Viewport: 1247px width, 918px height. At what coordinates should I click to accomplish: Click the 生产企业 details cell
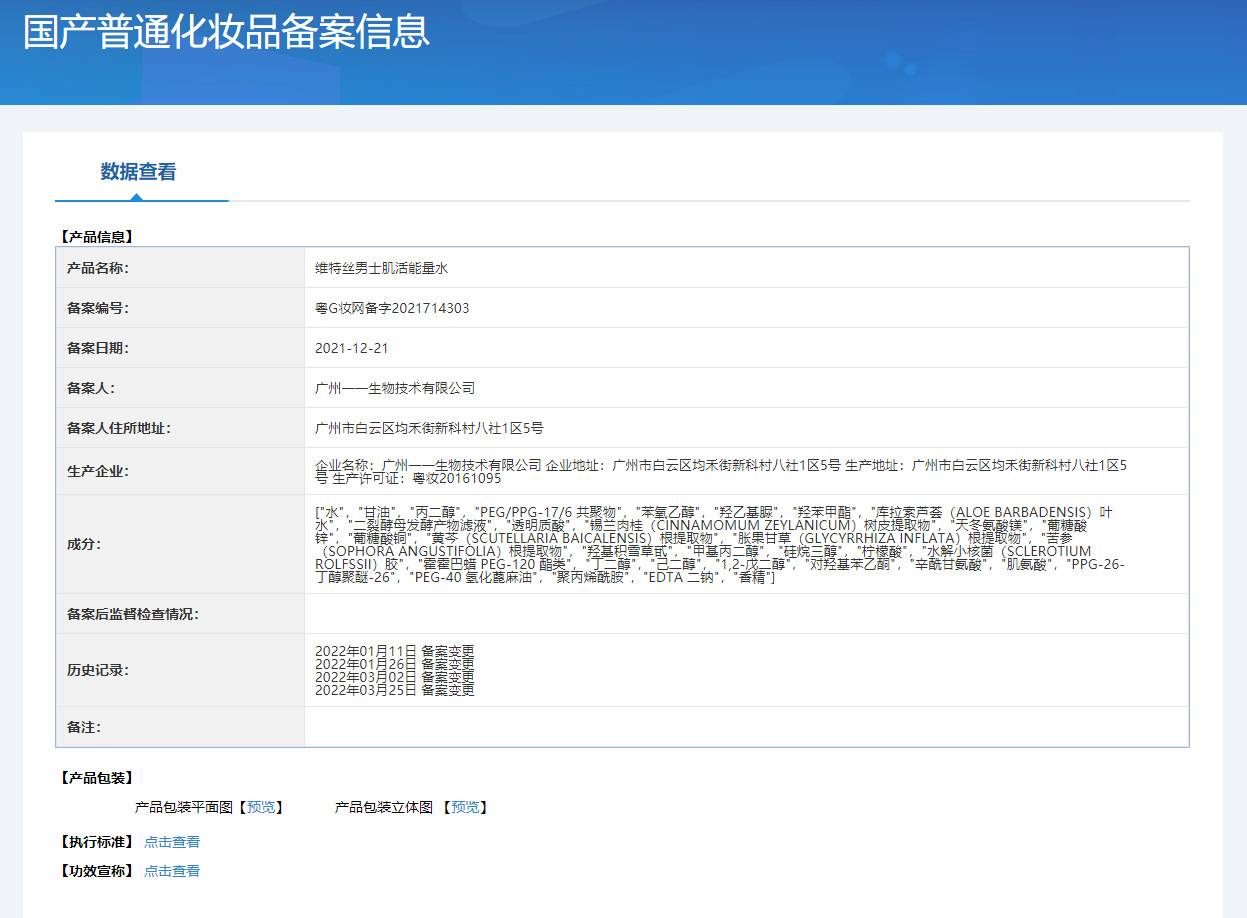point(720,471)
